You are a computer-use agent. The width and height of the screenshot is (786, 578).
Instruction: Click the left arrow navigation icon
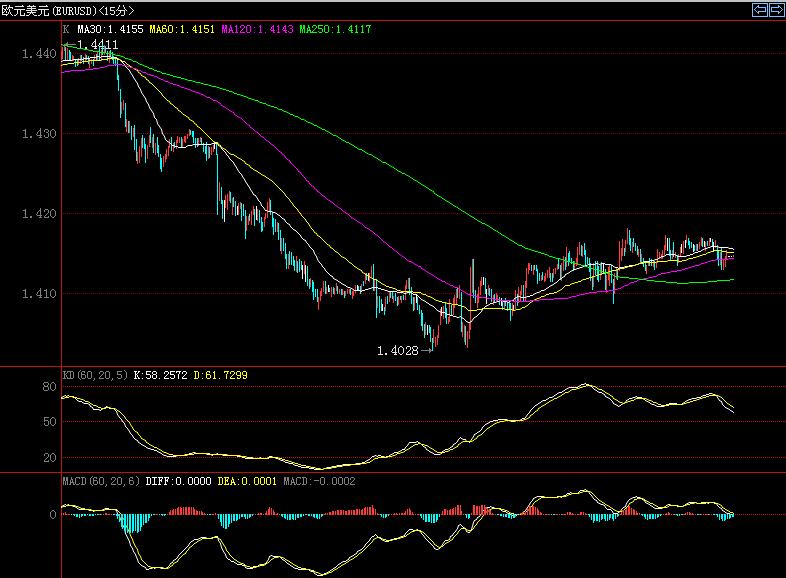[x=760, y=10]
